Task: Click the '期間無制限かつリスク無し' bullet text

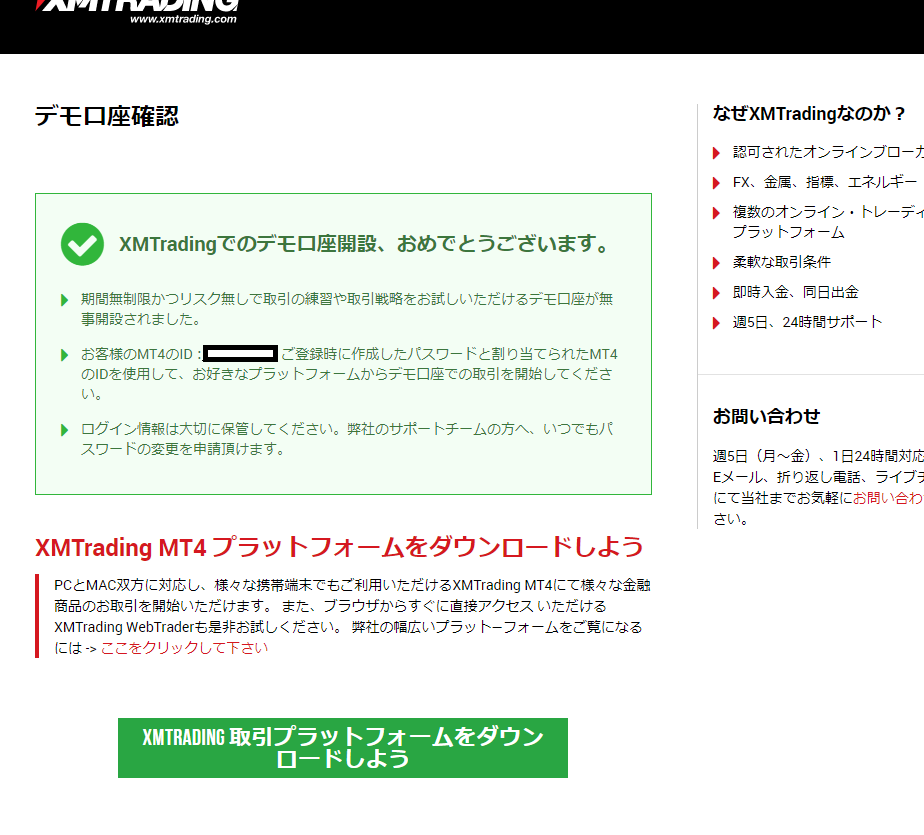Action: coord(346,309)
